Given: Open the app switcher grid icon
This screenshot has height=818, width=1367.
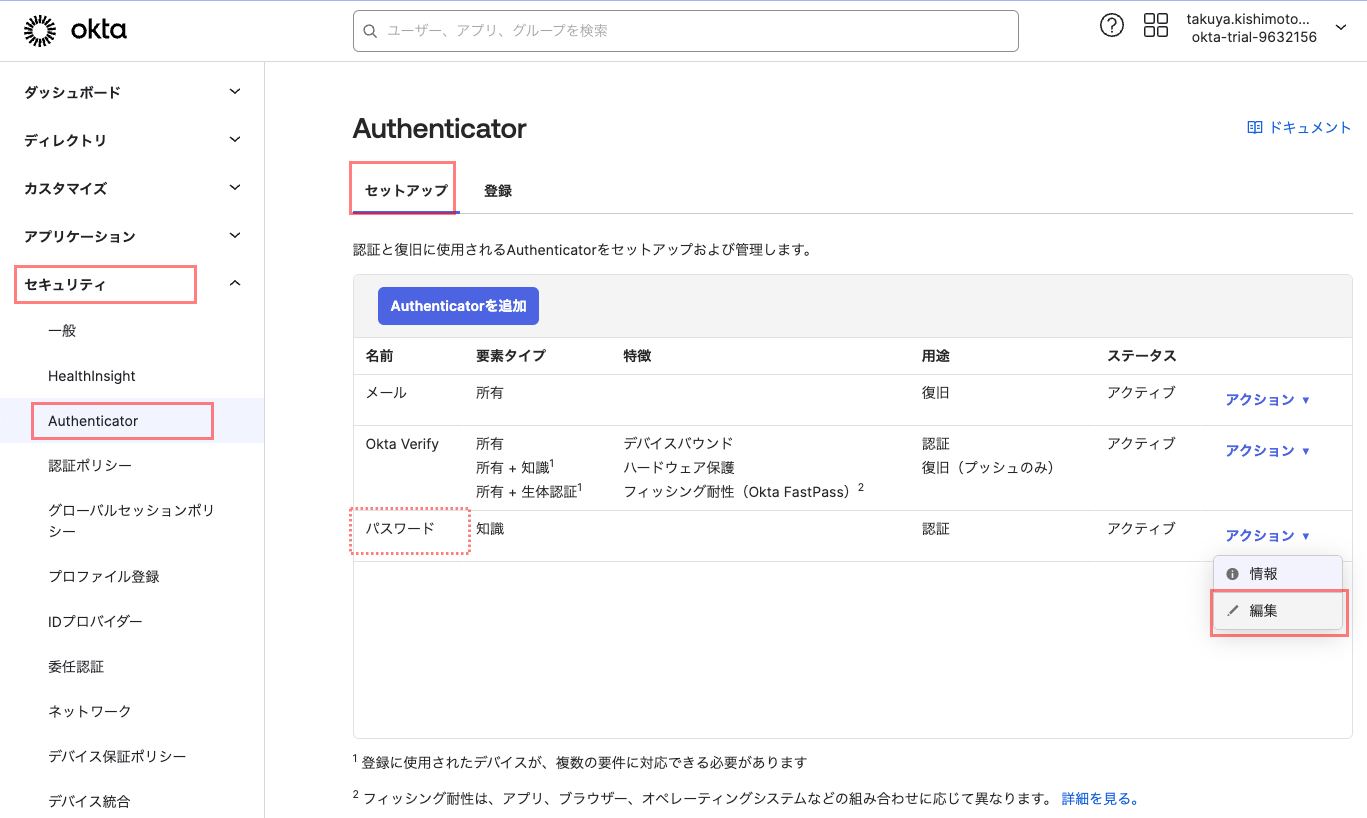Looking at the screenshot, I should [1155, 25].
